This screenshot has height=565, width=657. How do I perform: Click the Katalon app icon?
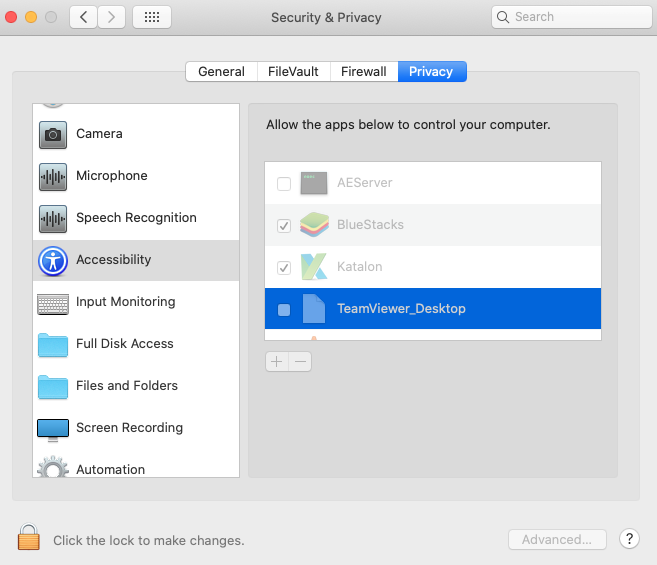314,267
